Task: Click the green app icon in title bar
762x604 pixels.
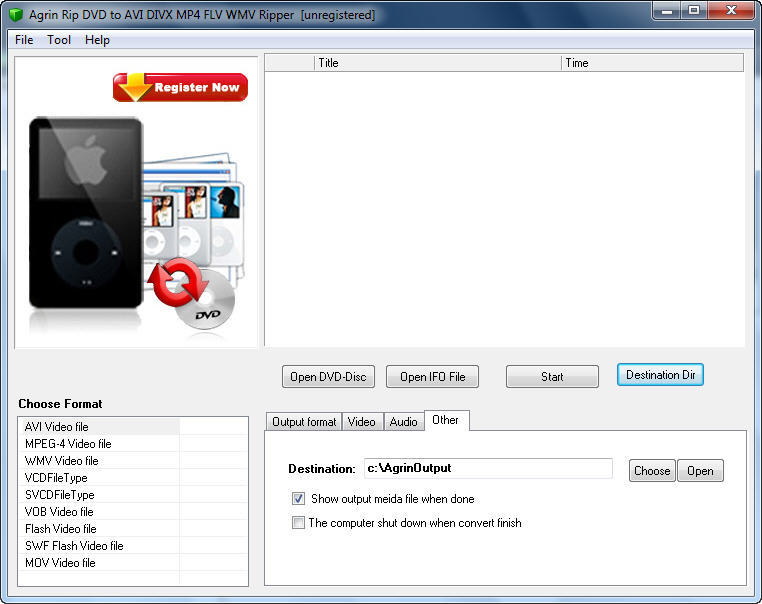Action: coord(17,15)
